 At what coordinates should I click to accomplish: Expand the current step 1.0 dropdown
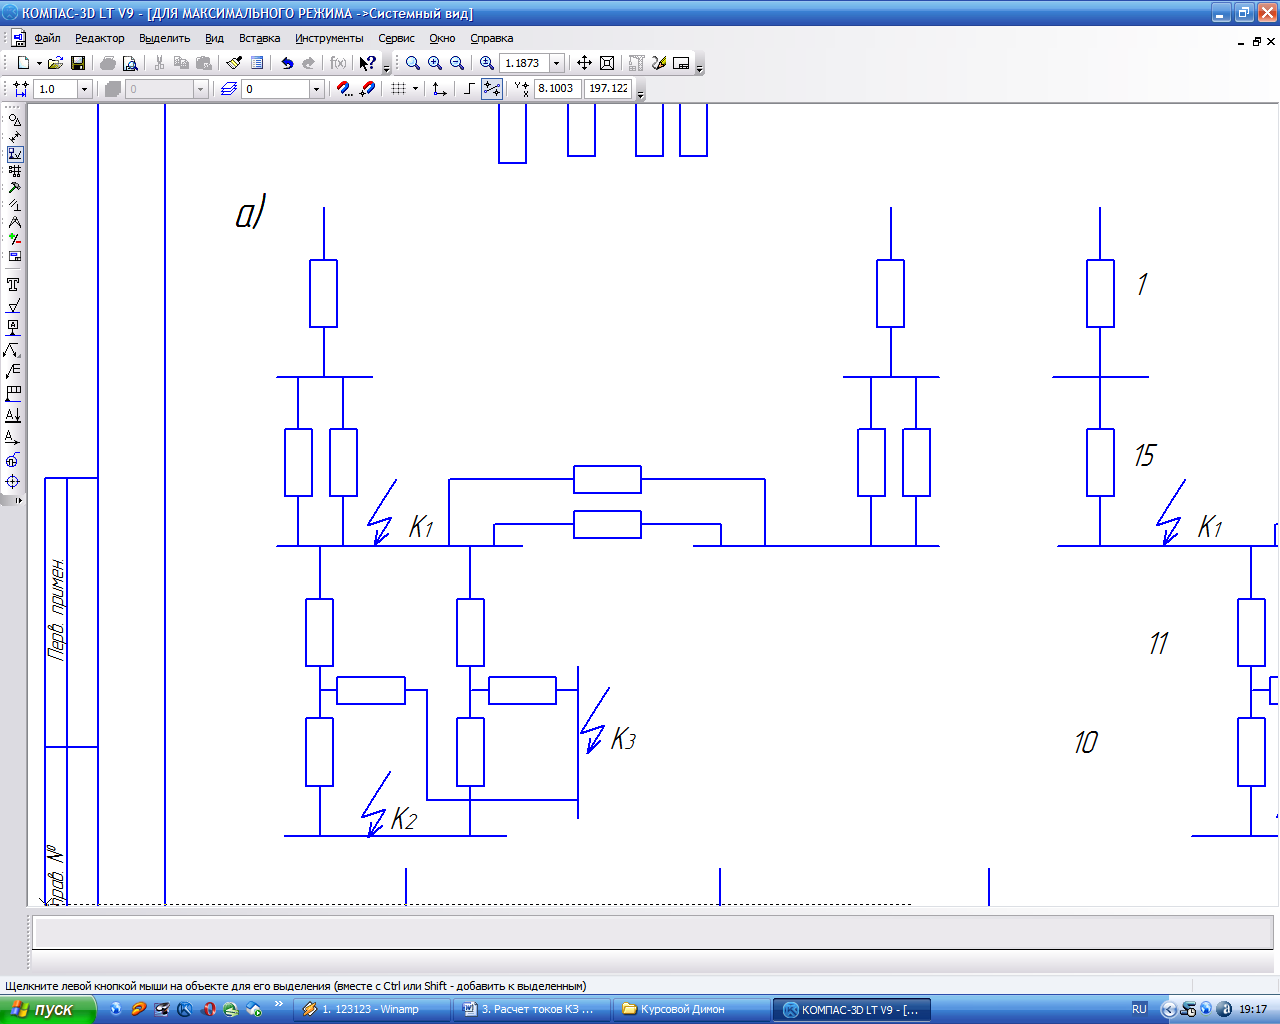[x=84, y=89]
